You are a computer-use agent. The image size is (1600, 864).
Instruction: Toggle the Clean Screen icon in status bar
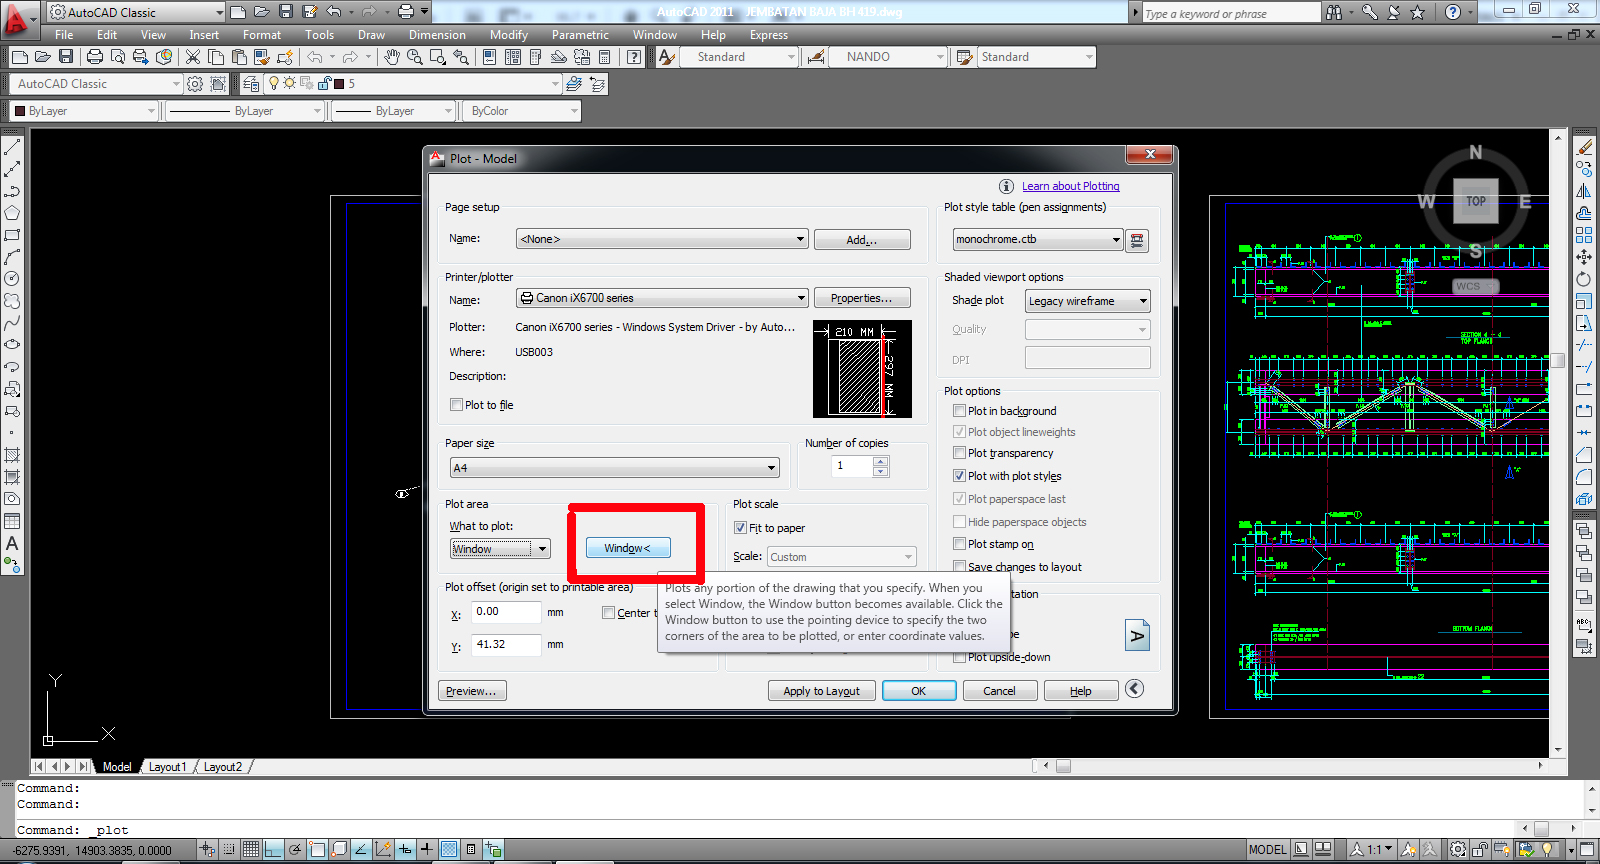pyautogui.click(x=1587, y=850)
